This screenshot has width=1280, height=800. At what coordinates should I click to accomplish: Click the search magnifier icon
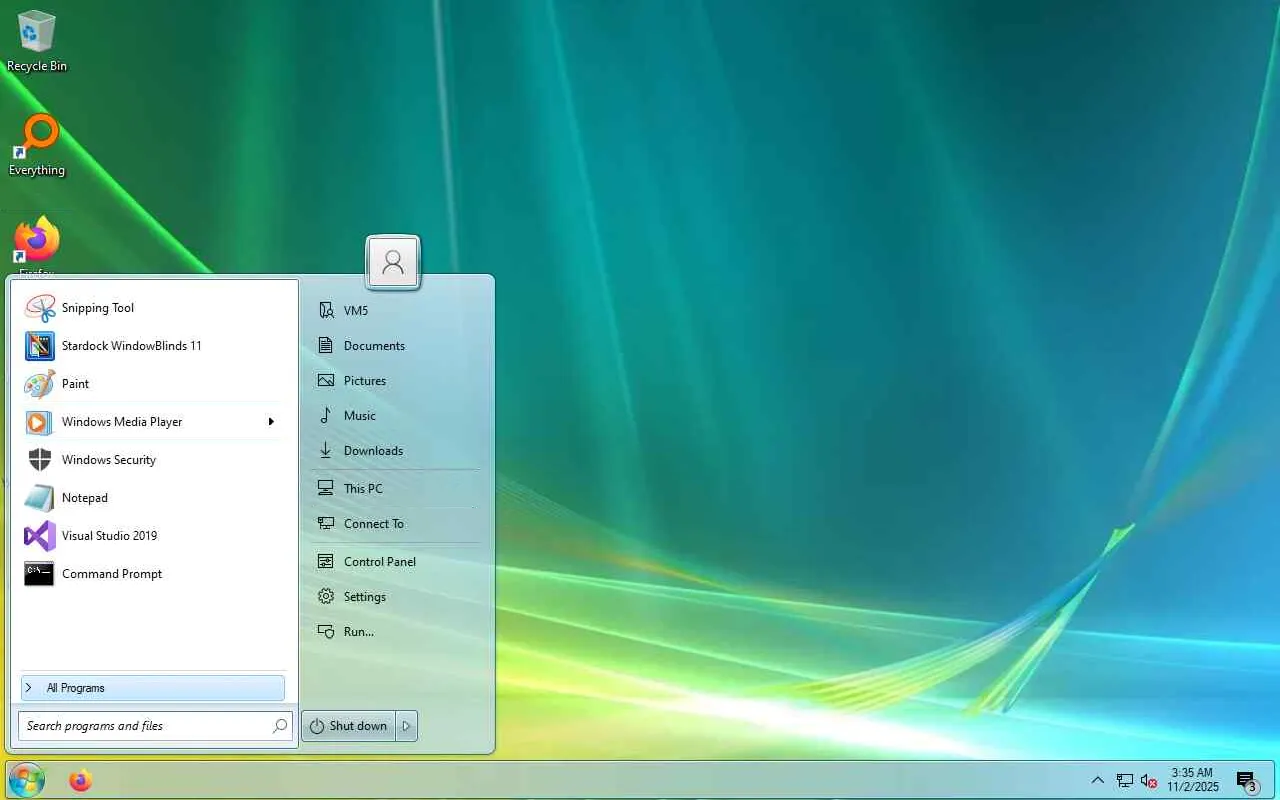pyautogui.click(x=280, y=726)
